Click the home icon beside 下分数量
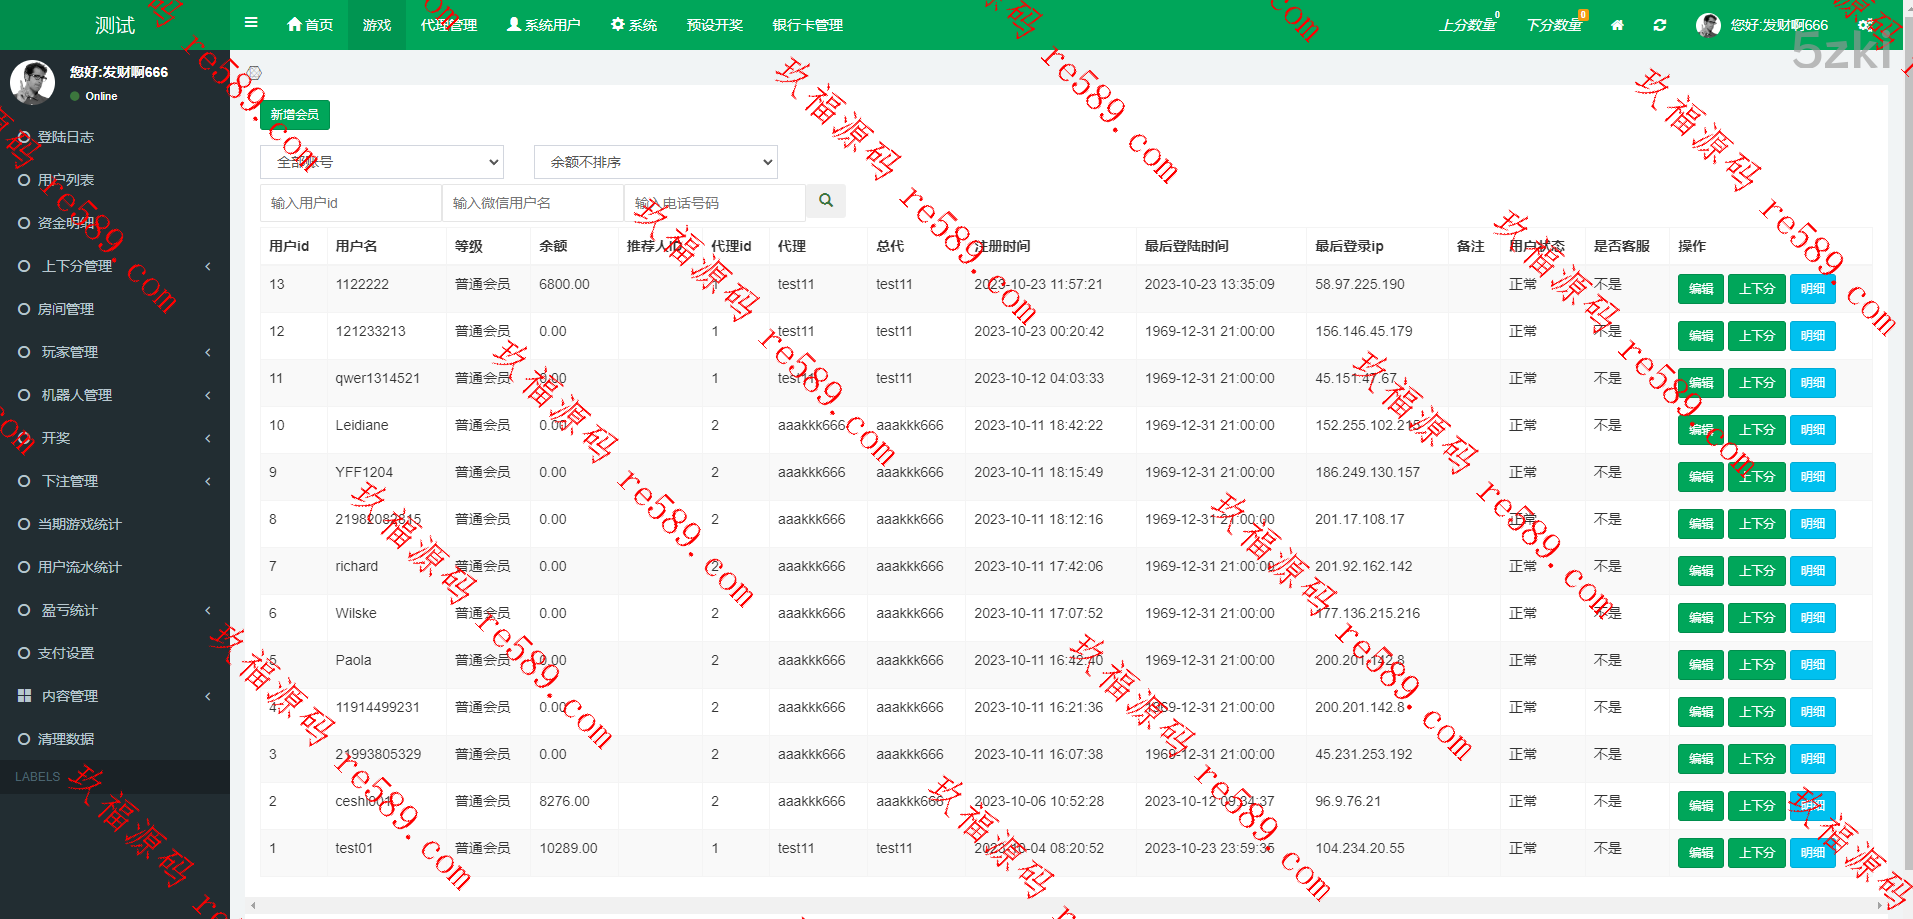Screen dimensions: 1913x919 click(1617, 25)
